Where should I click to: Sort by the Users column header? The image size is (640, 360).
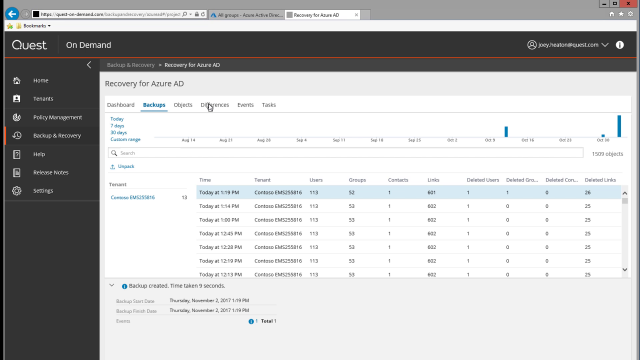point(316,180)
